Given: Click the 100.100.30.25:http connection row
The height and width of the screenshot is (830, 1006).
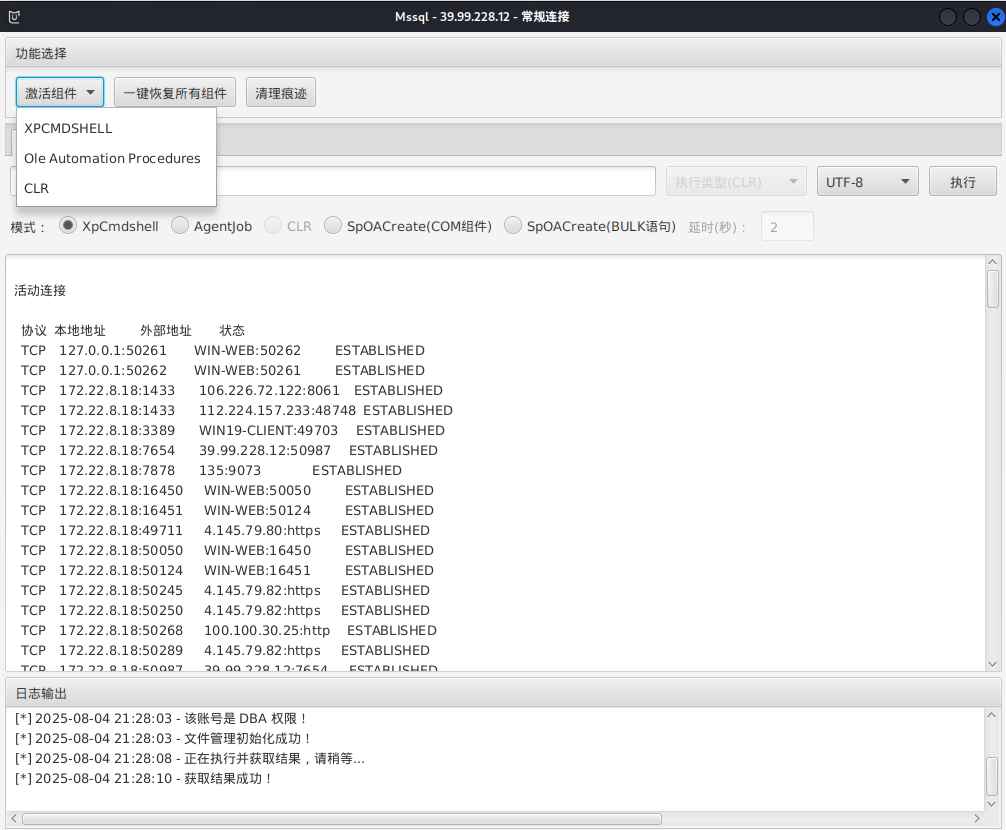Looking at the screenshot, I should (228, 631).
